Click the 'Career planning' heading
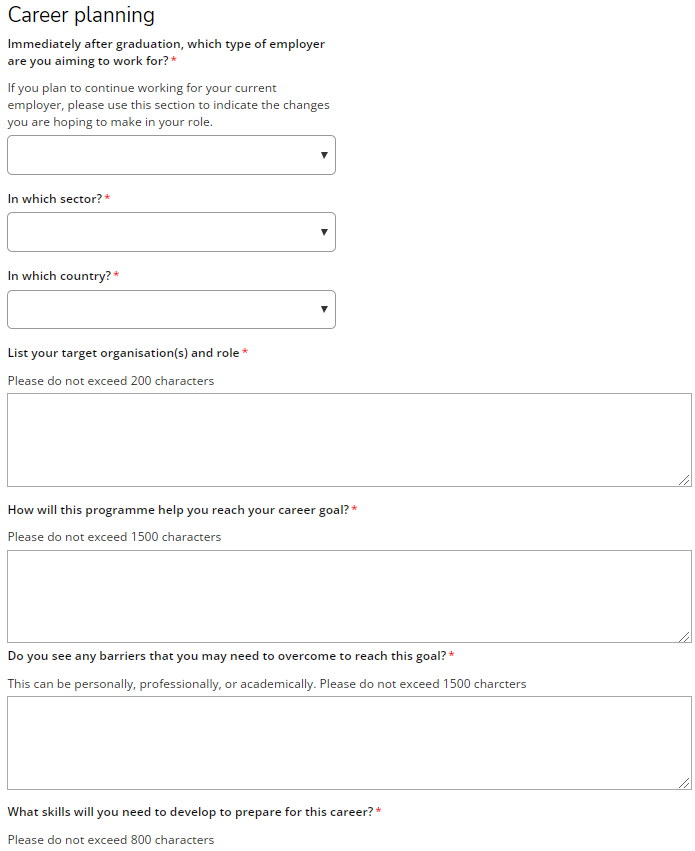 [x=81, y=15]
